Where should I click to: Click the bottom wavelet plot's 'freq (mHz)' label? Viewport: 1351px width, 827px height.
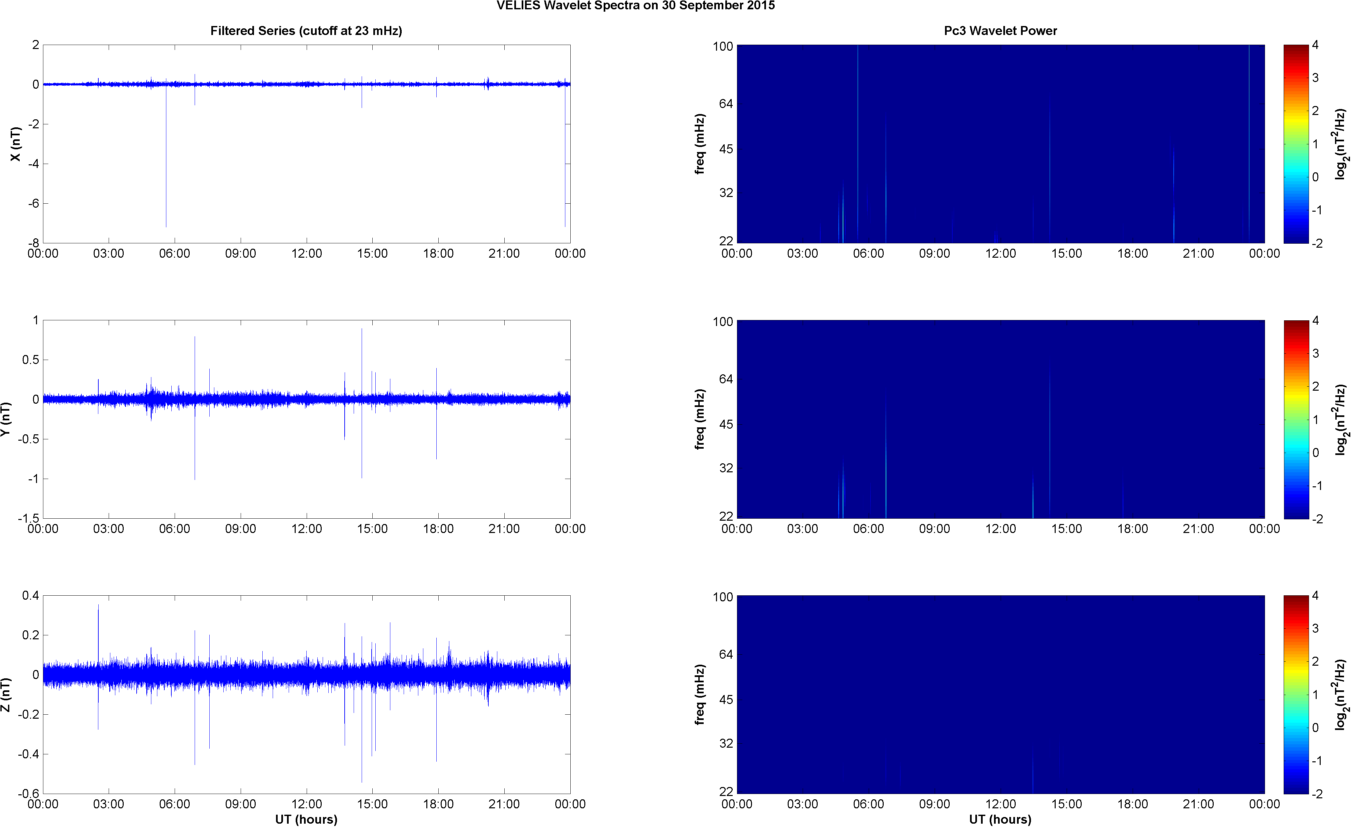702,694
